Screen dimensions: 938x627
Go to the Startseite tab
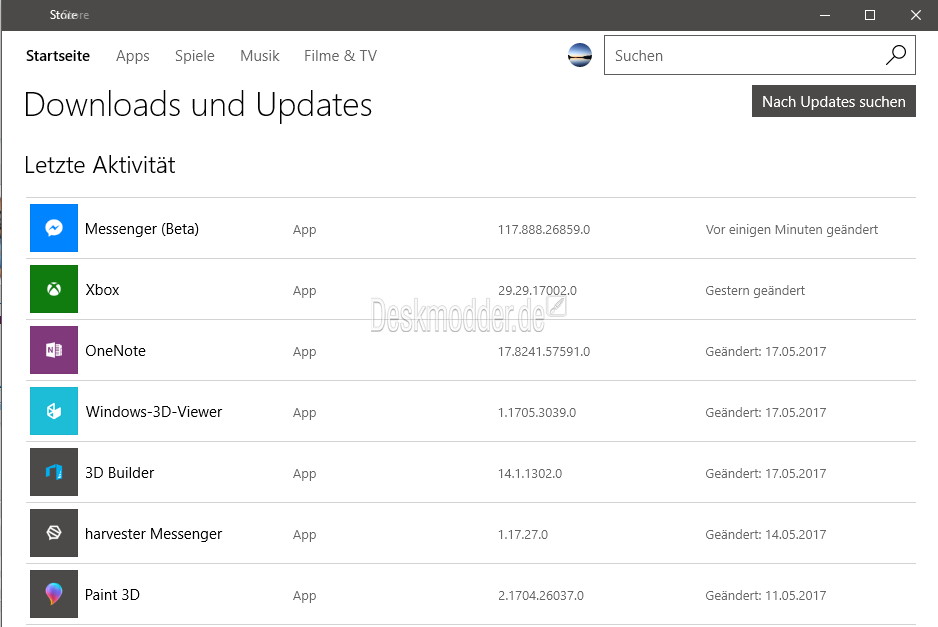point(58,56)
